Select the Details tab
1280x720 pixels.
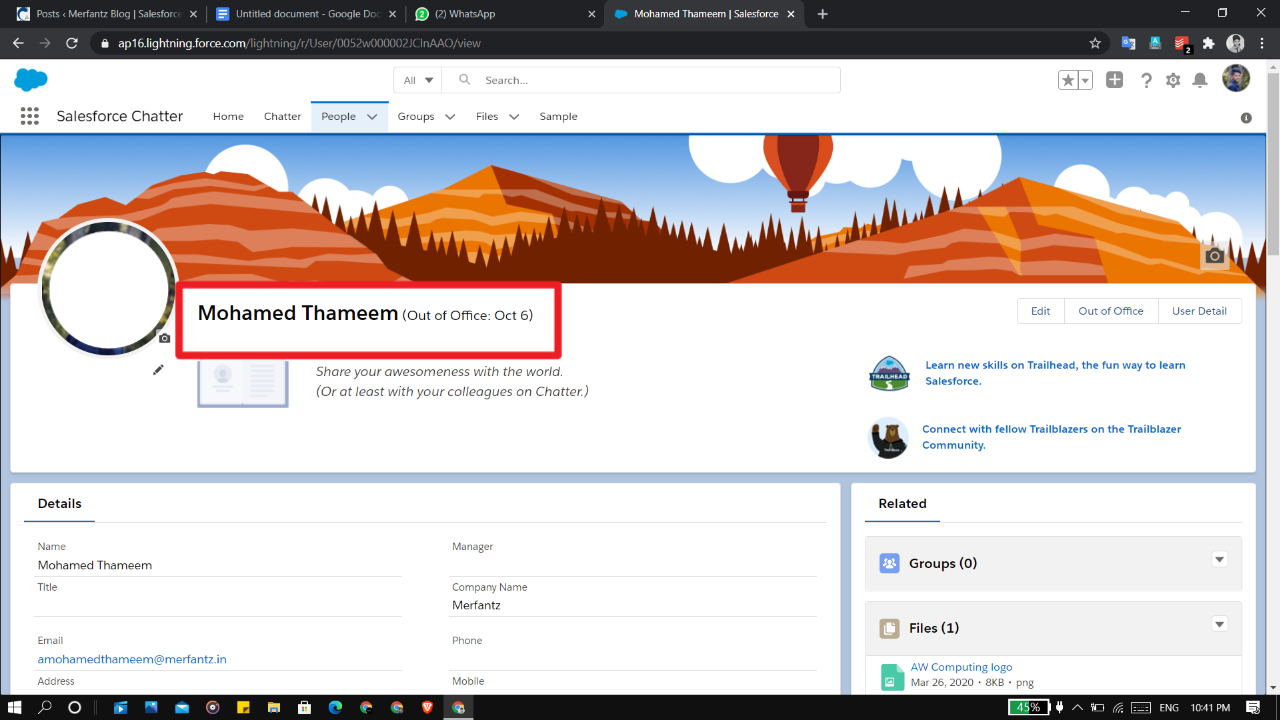(60, 504)
